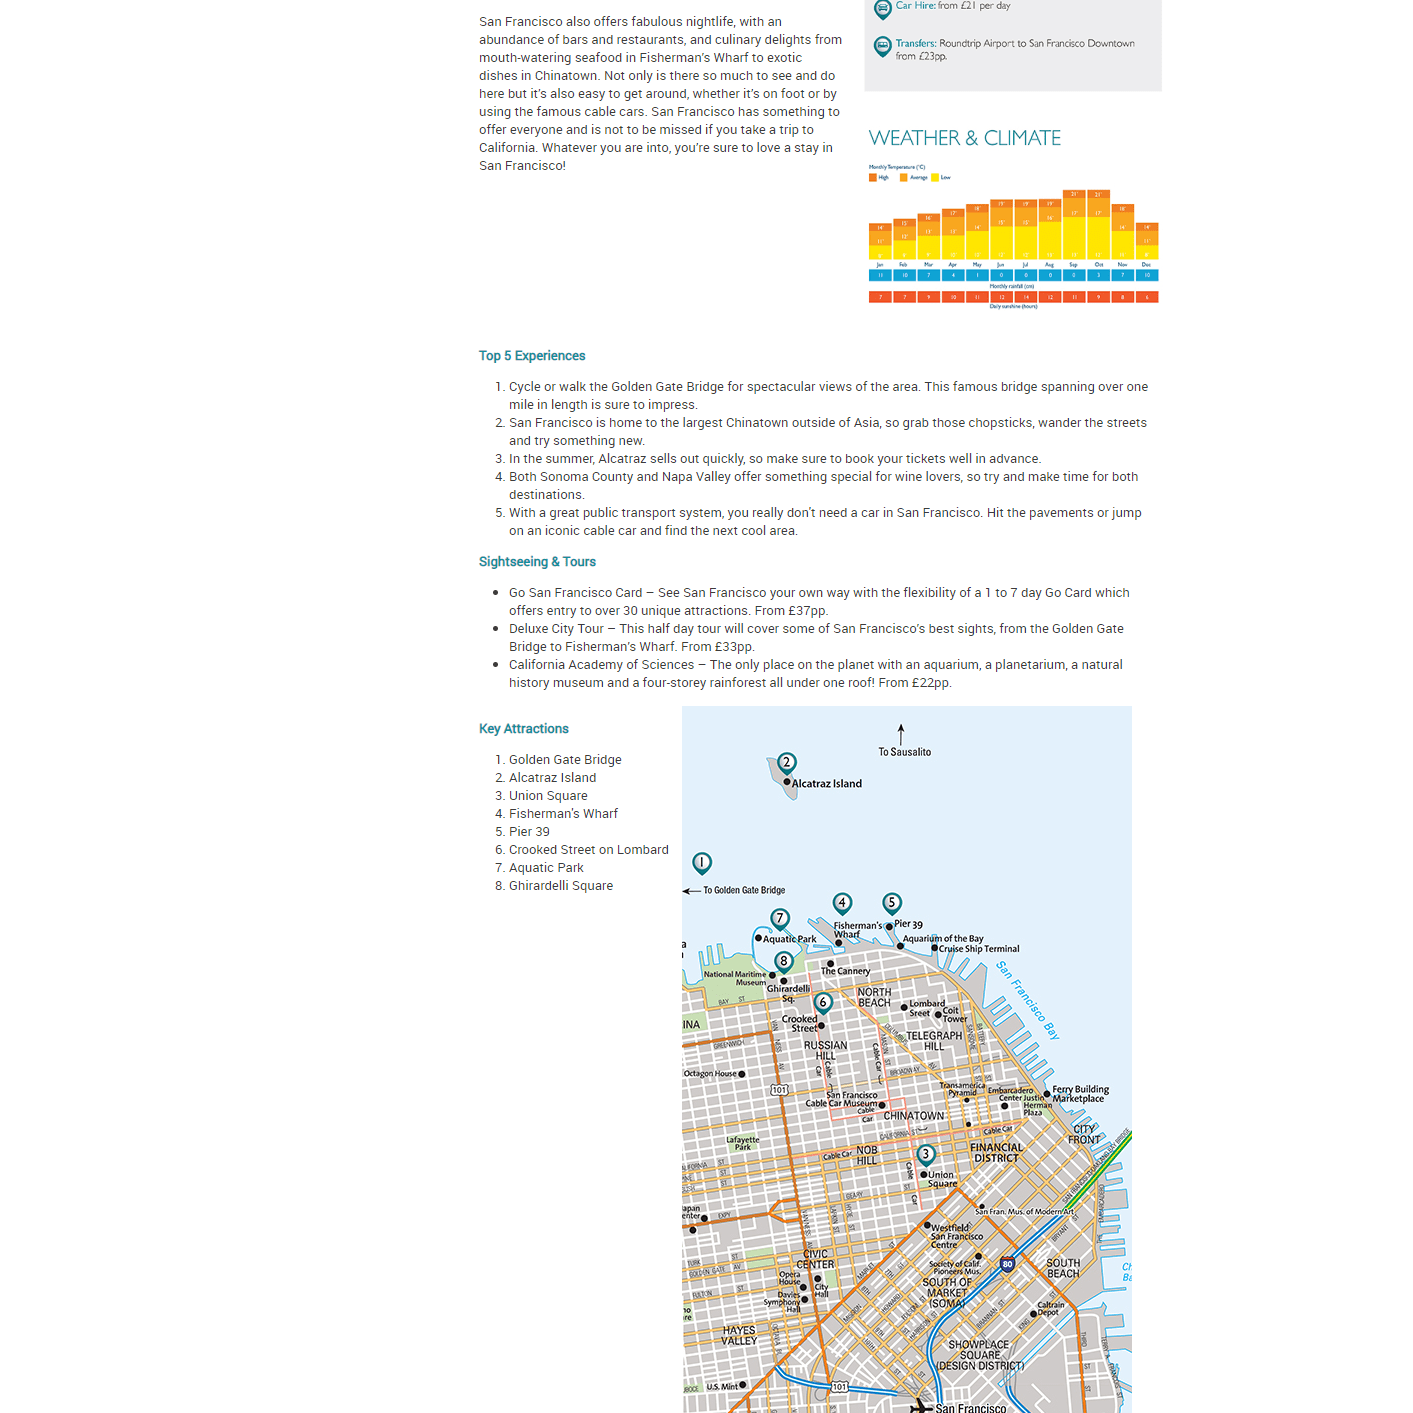
Task: Select marker 4 at Fisherman's Wharf
Action: click(843, 903)
